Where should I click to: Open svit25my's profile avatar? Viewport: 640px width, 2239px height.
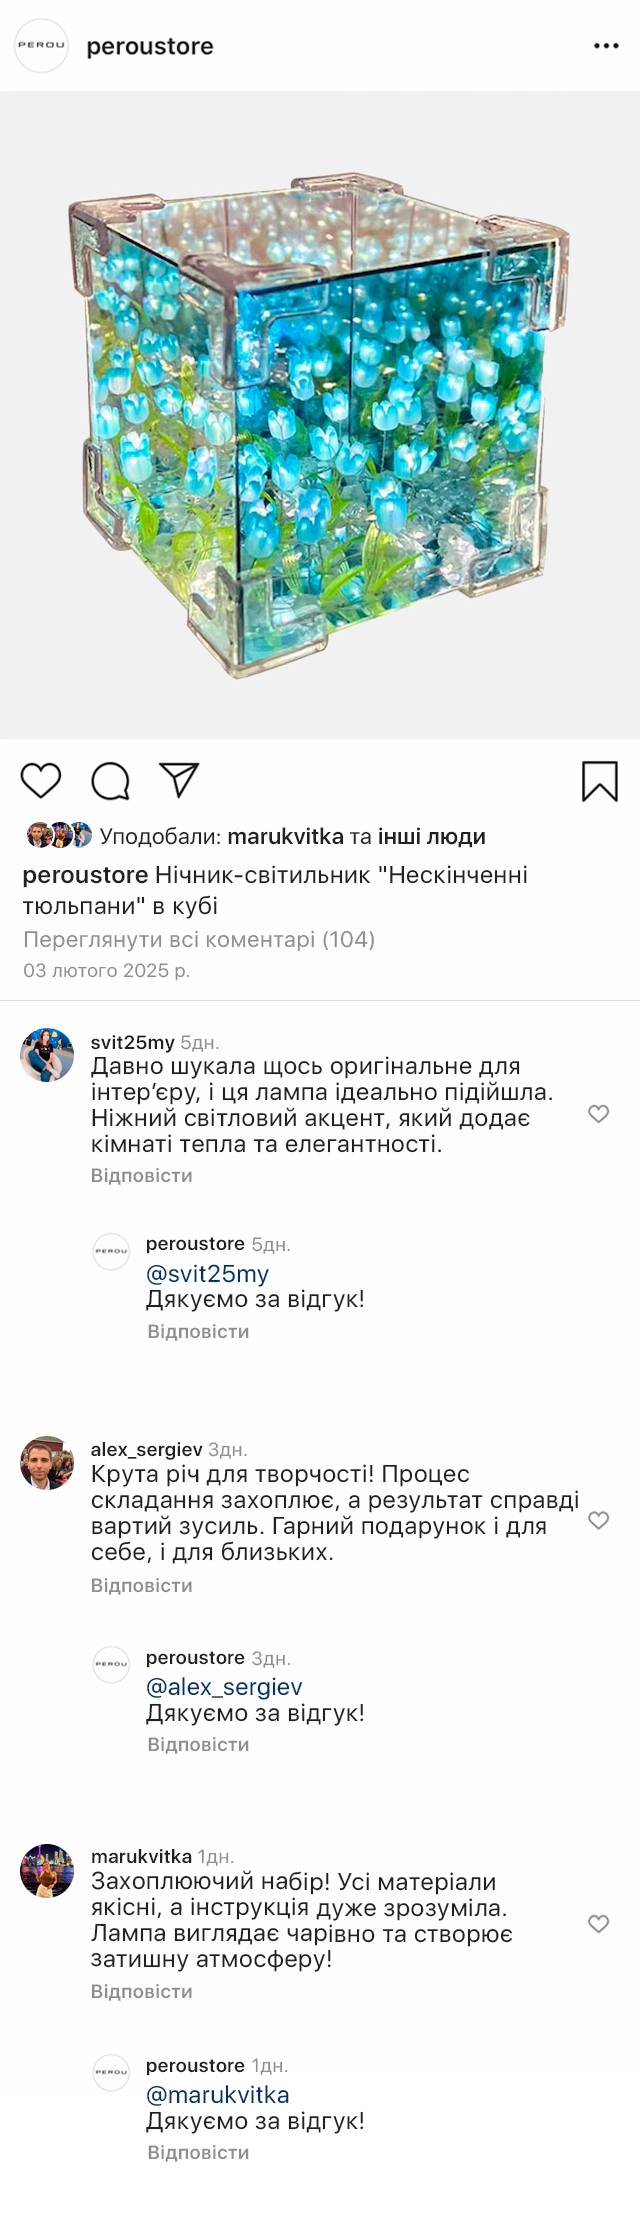47,1054
